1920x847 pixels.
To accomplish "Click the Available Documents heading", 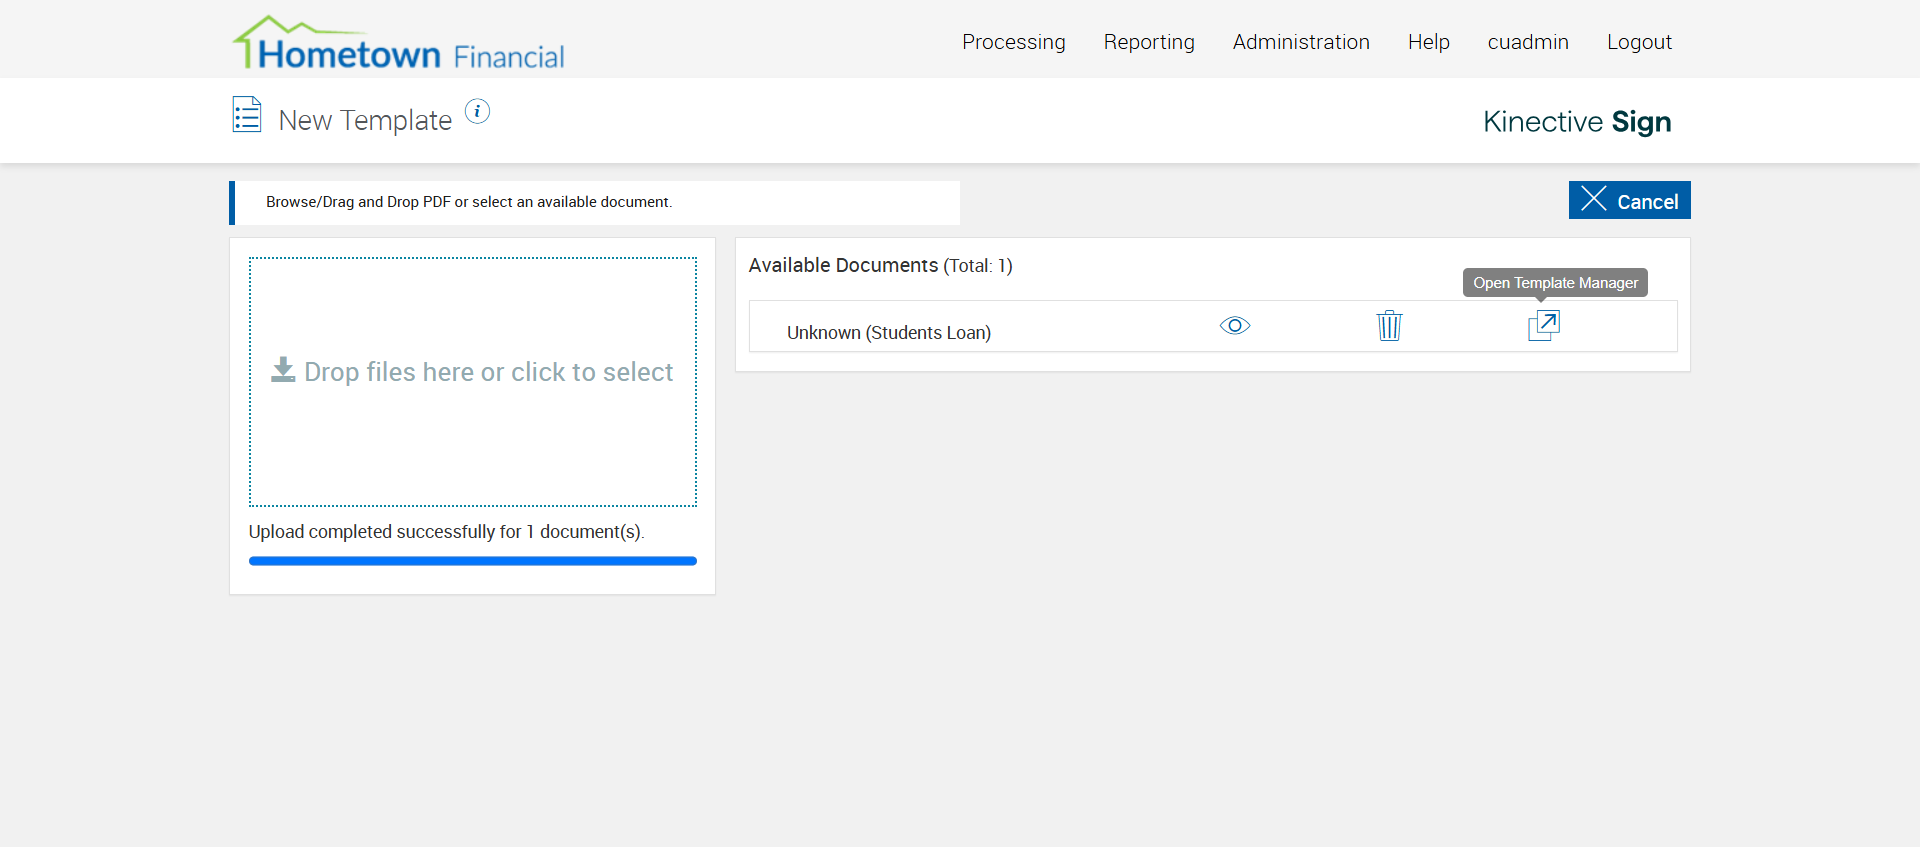I will coord(843,265).
